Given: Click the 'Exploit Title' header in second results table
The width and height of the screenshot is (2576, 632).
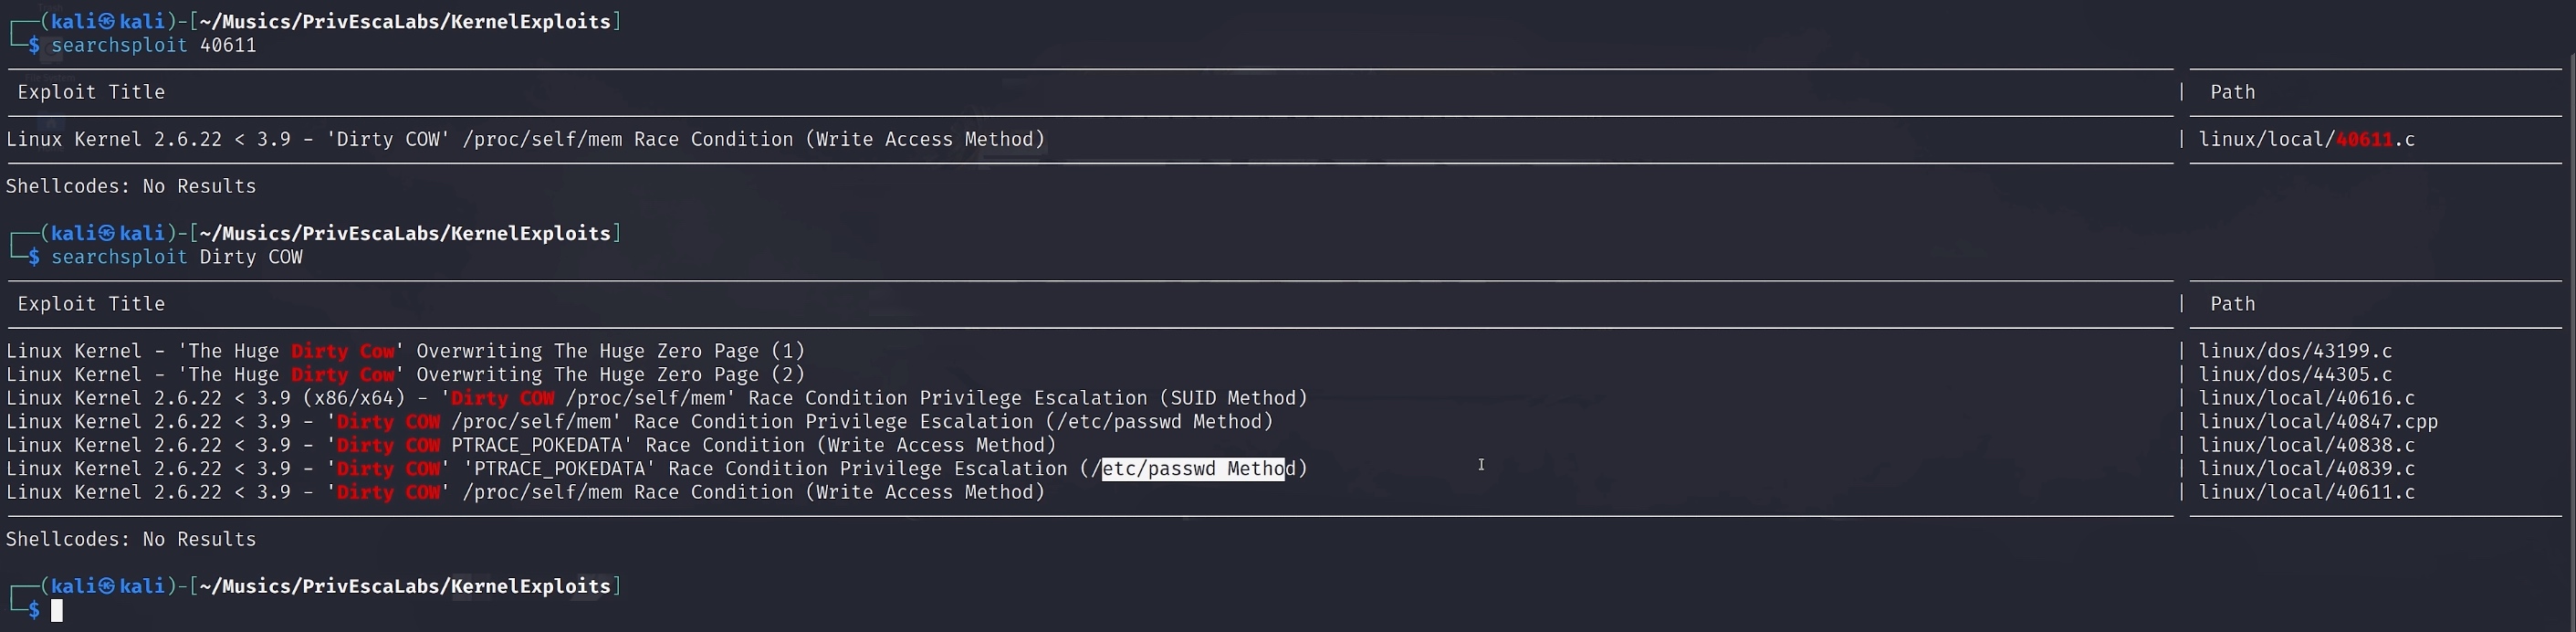Looking at the screenshot, I should click(91, 304).
